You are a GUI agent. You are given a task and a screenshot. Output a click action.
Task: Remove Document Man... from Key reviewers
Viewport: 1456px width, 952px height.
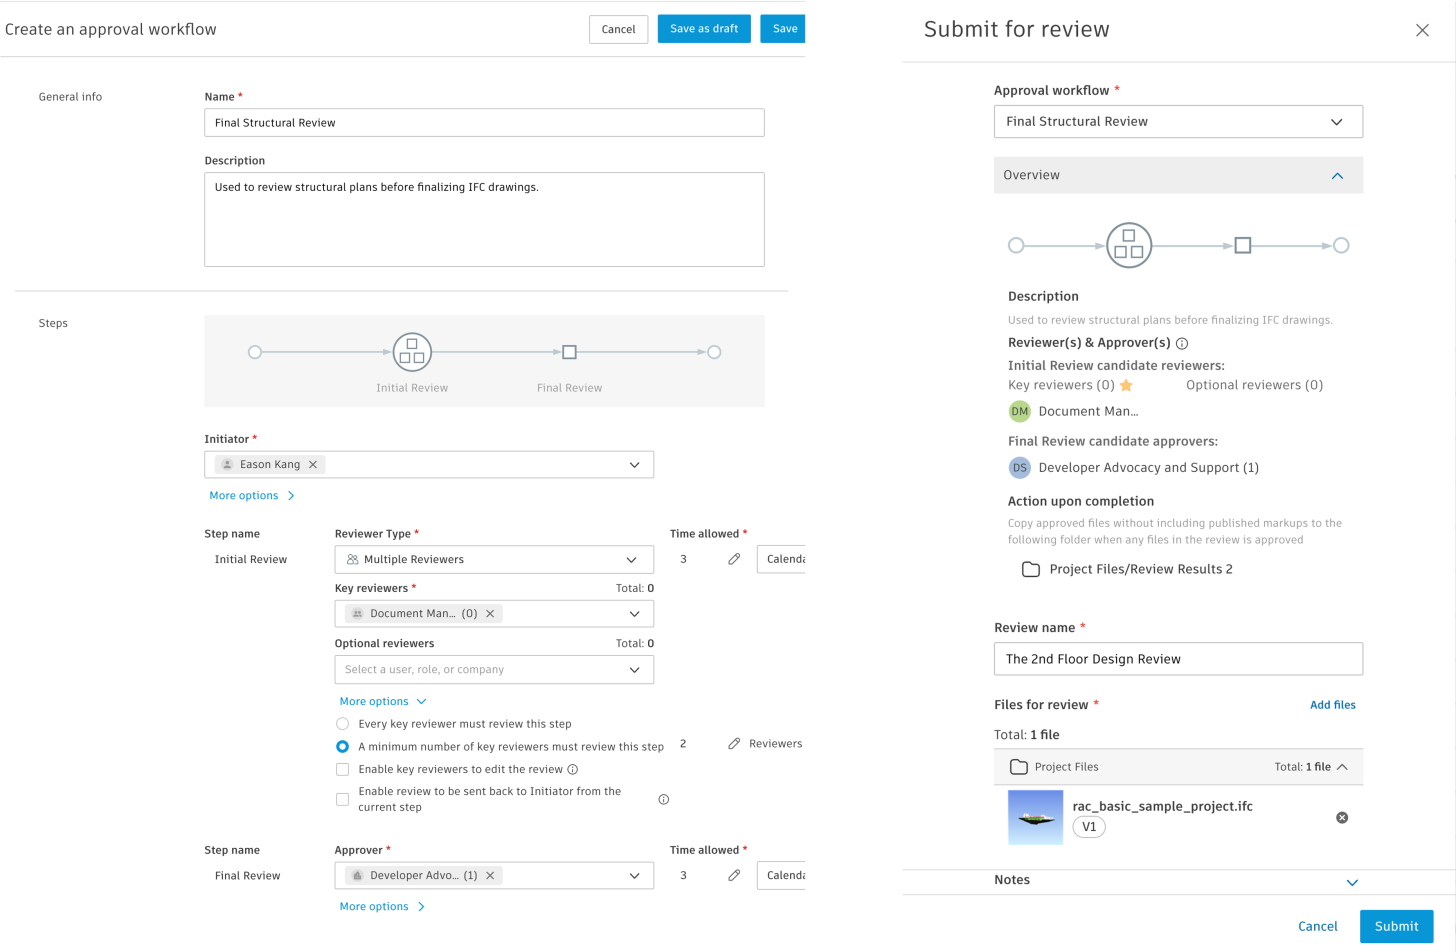click(x=490, y=614)
